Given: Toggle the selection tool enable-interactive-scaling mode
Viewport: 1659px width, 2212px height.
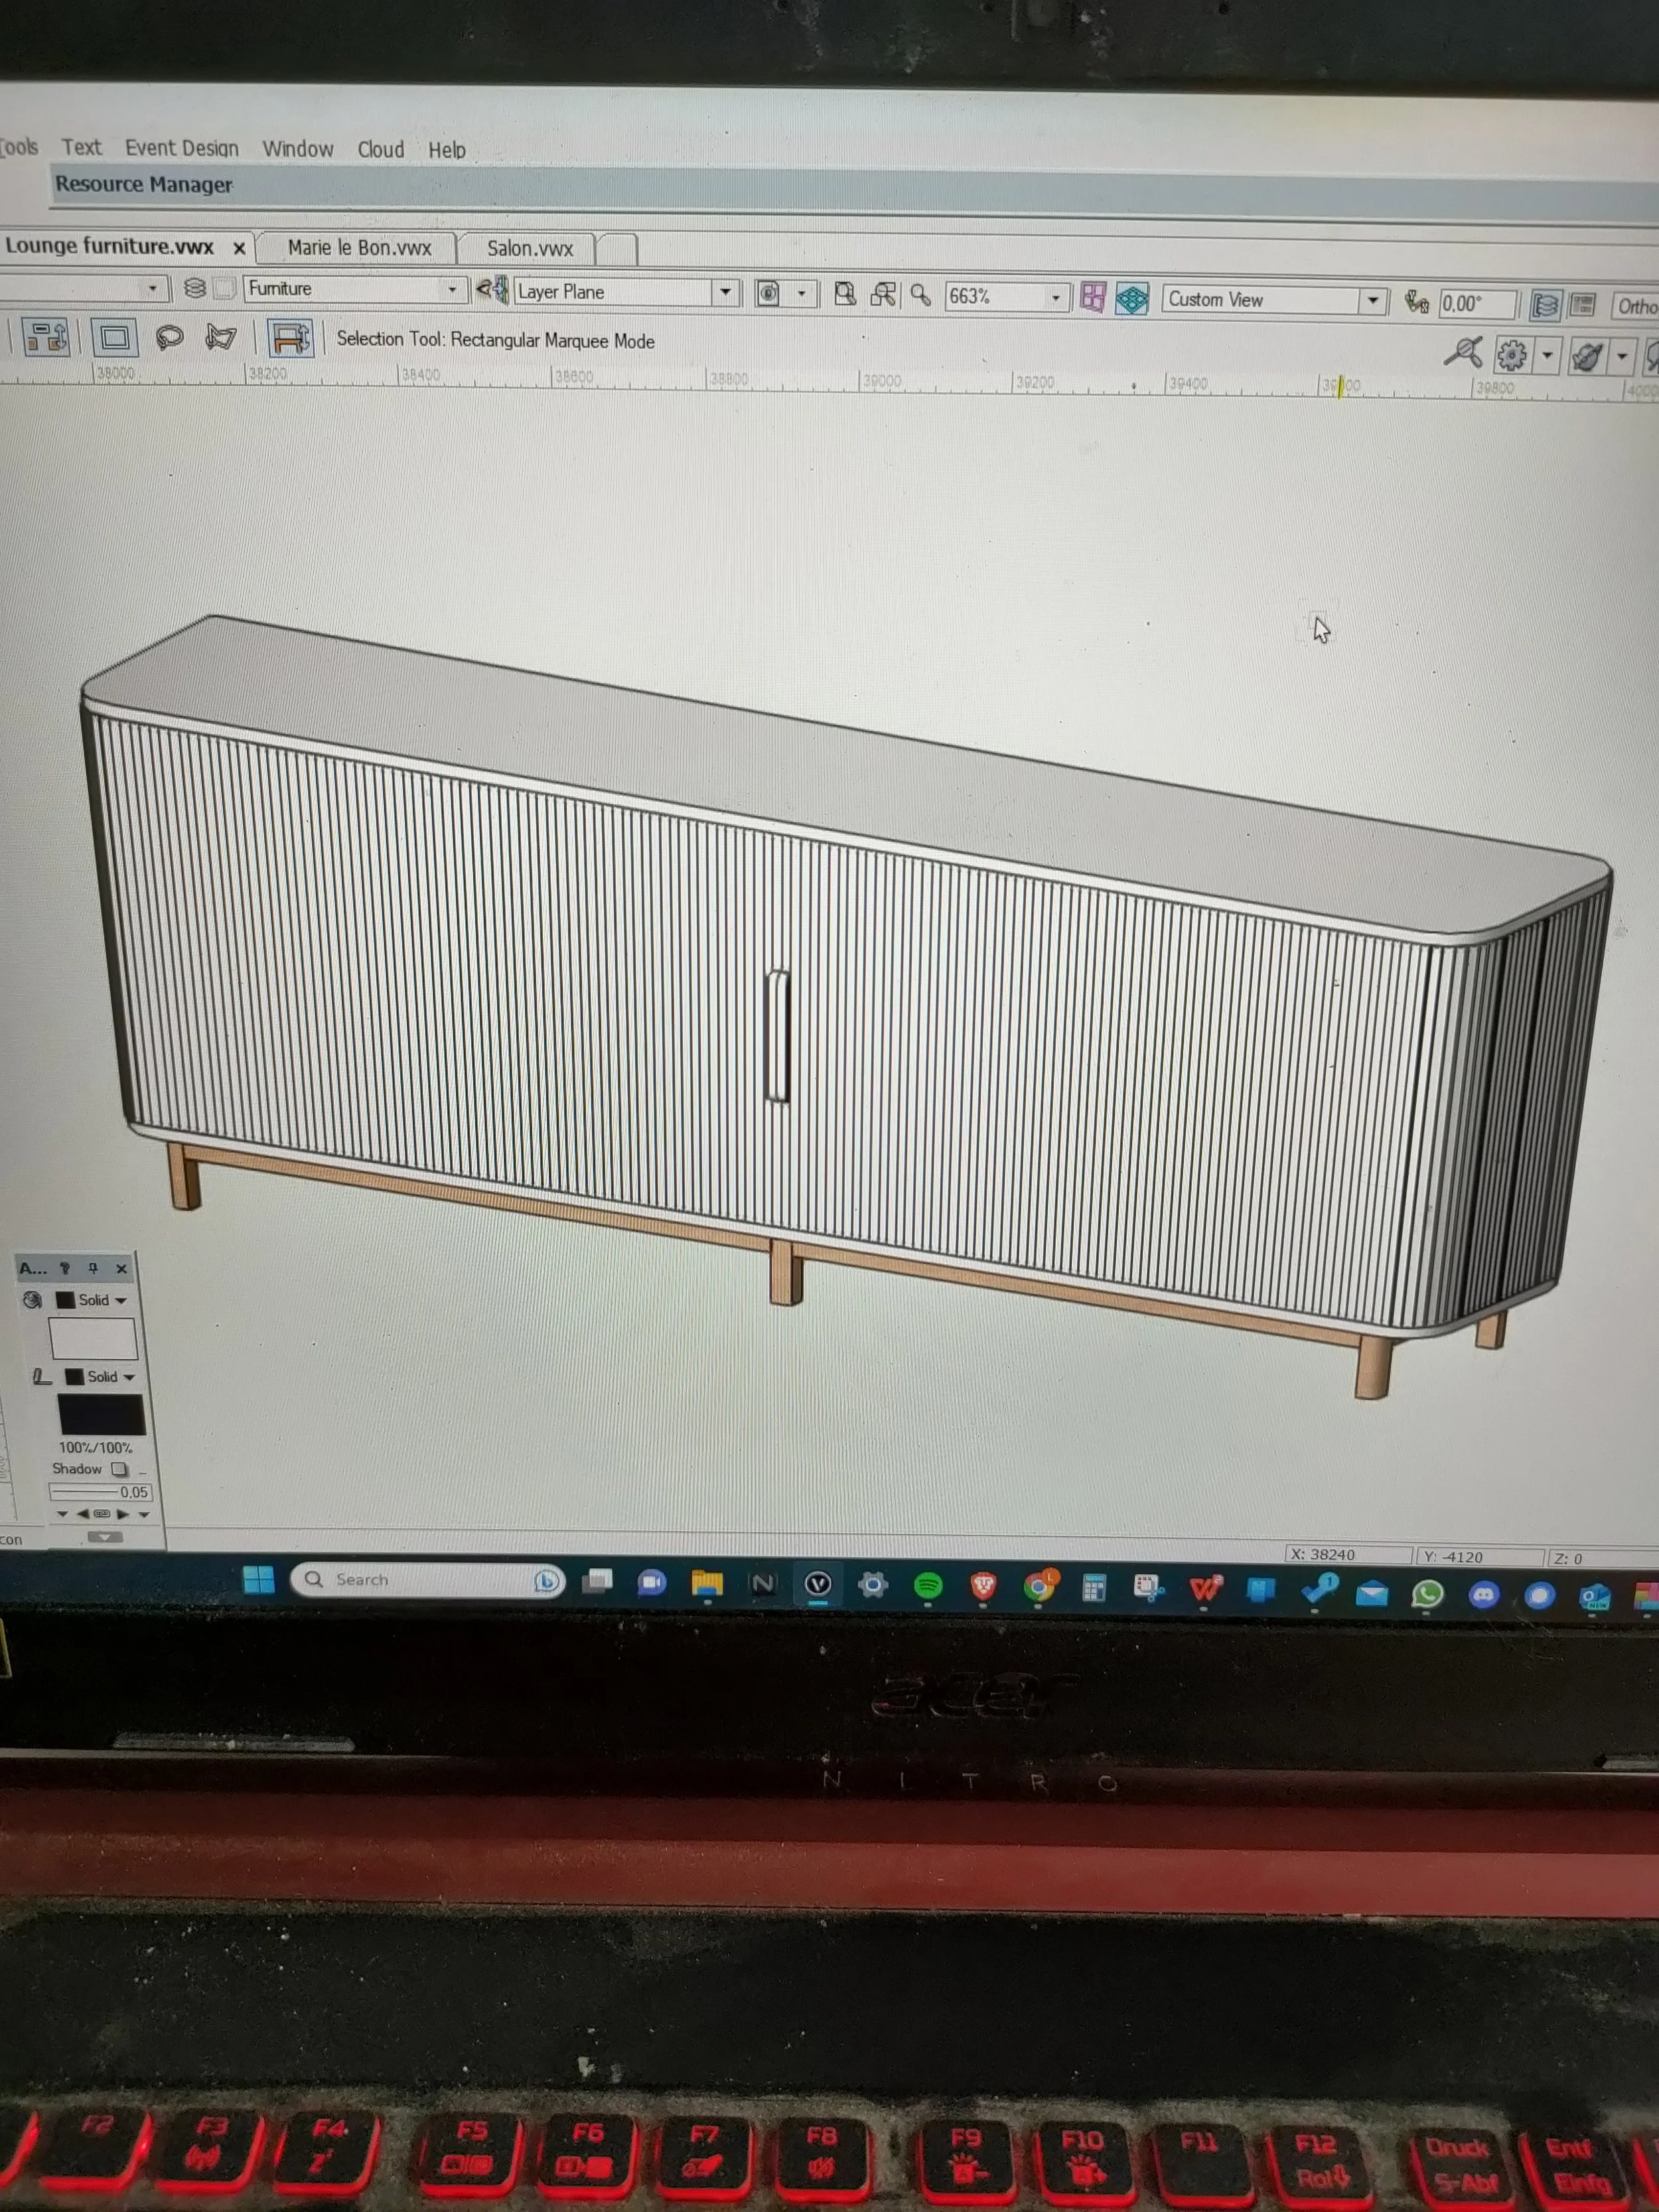Looking at the screenshot, I should [x=290, y=338].
